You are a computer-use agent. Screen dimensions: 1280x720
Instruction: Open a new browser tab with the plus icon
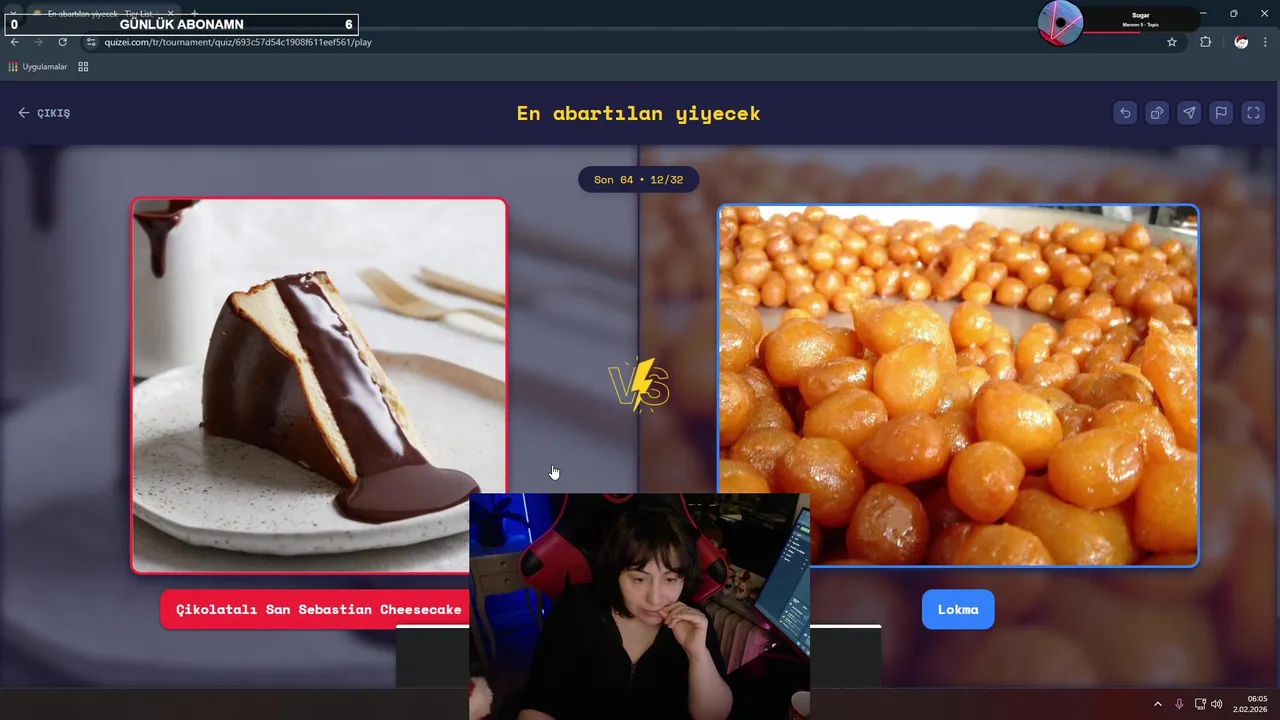click(x=194, y=13)
